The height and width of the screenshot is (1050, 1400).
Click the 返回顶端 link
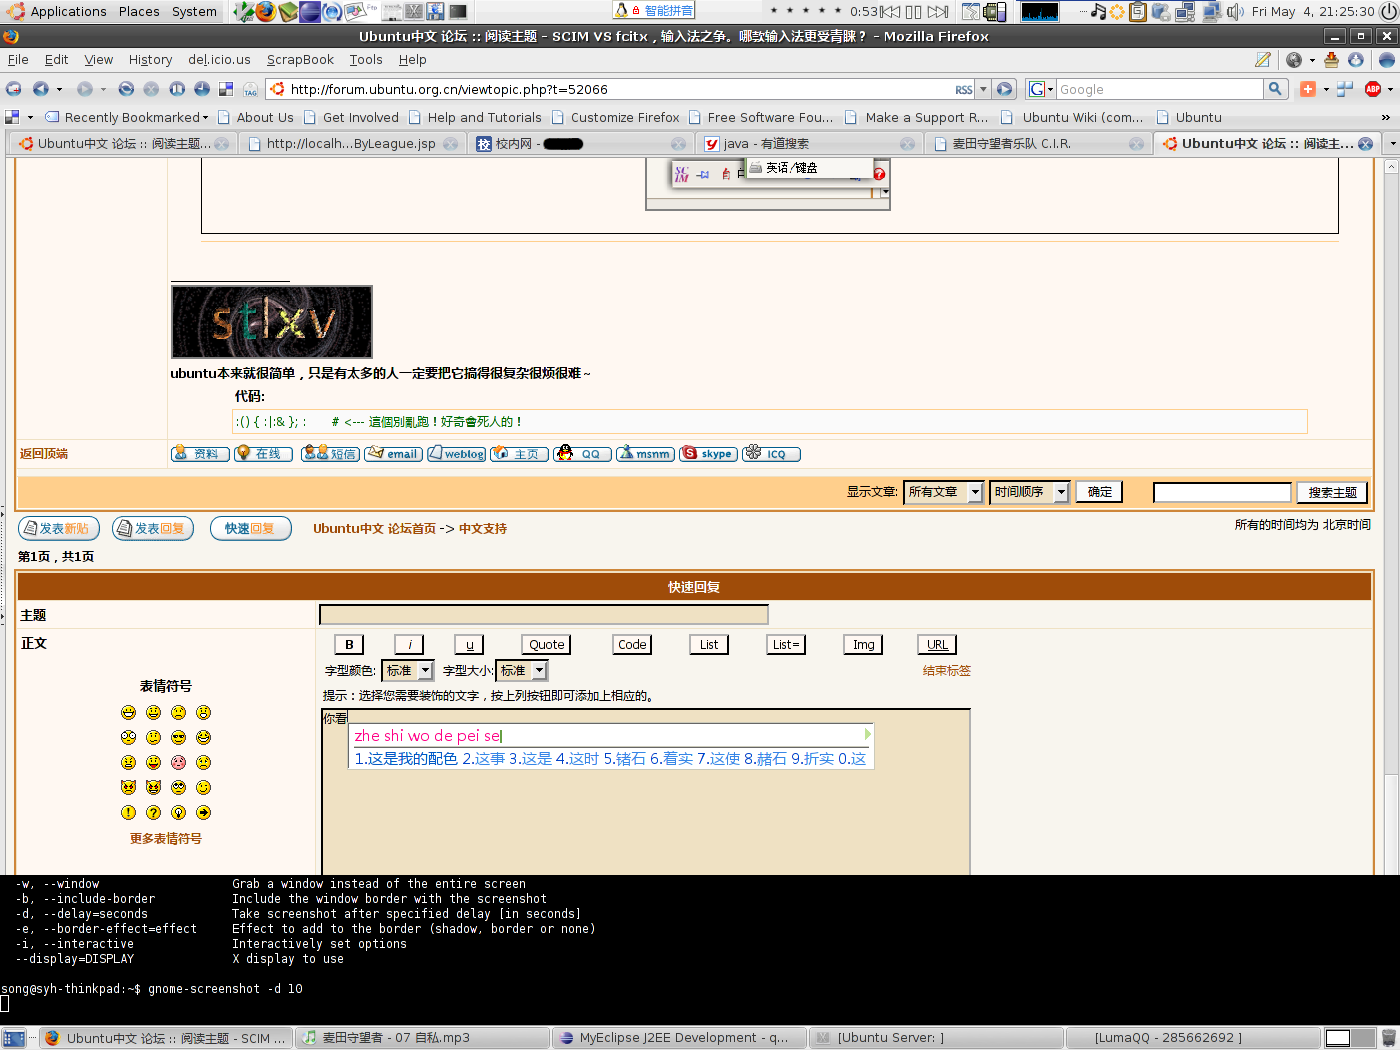pyautogui.click(x=44, y=454)
